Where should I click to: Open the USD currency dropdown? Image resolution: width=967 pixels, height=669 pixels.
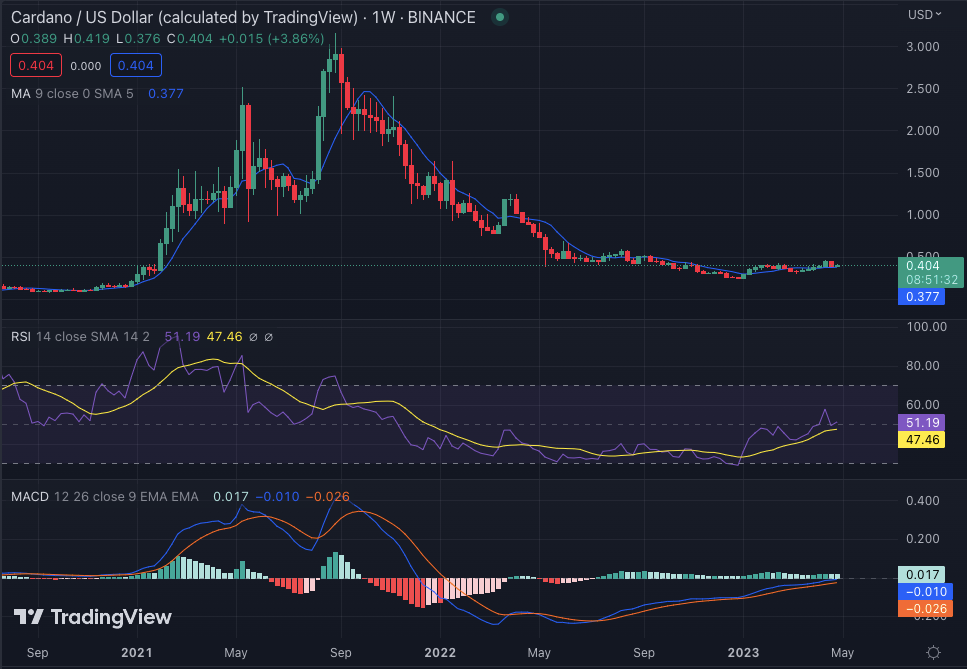tap(924, 14)
